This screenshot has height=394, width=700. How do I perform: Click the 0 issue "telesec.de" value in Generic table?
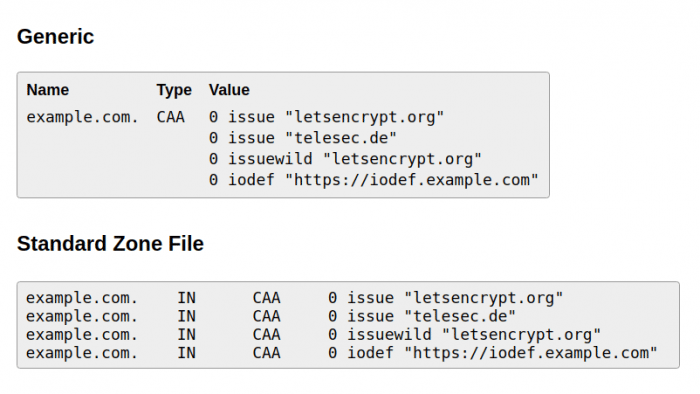coord(303,138)
